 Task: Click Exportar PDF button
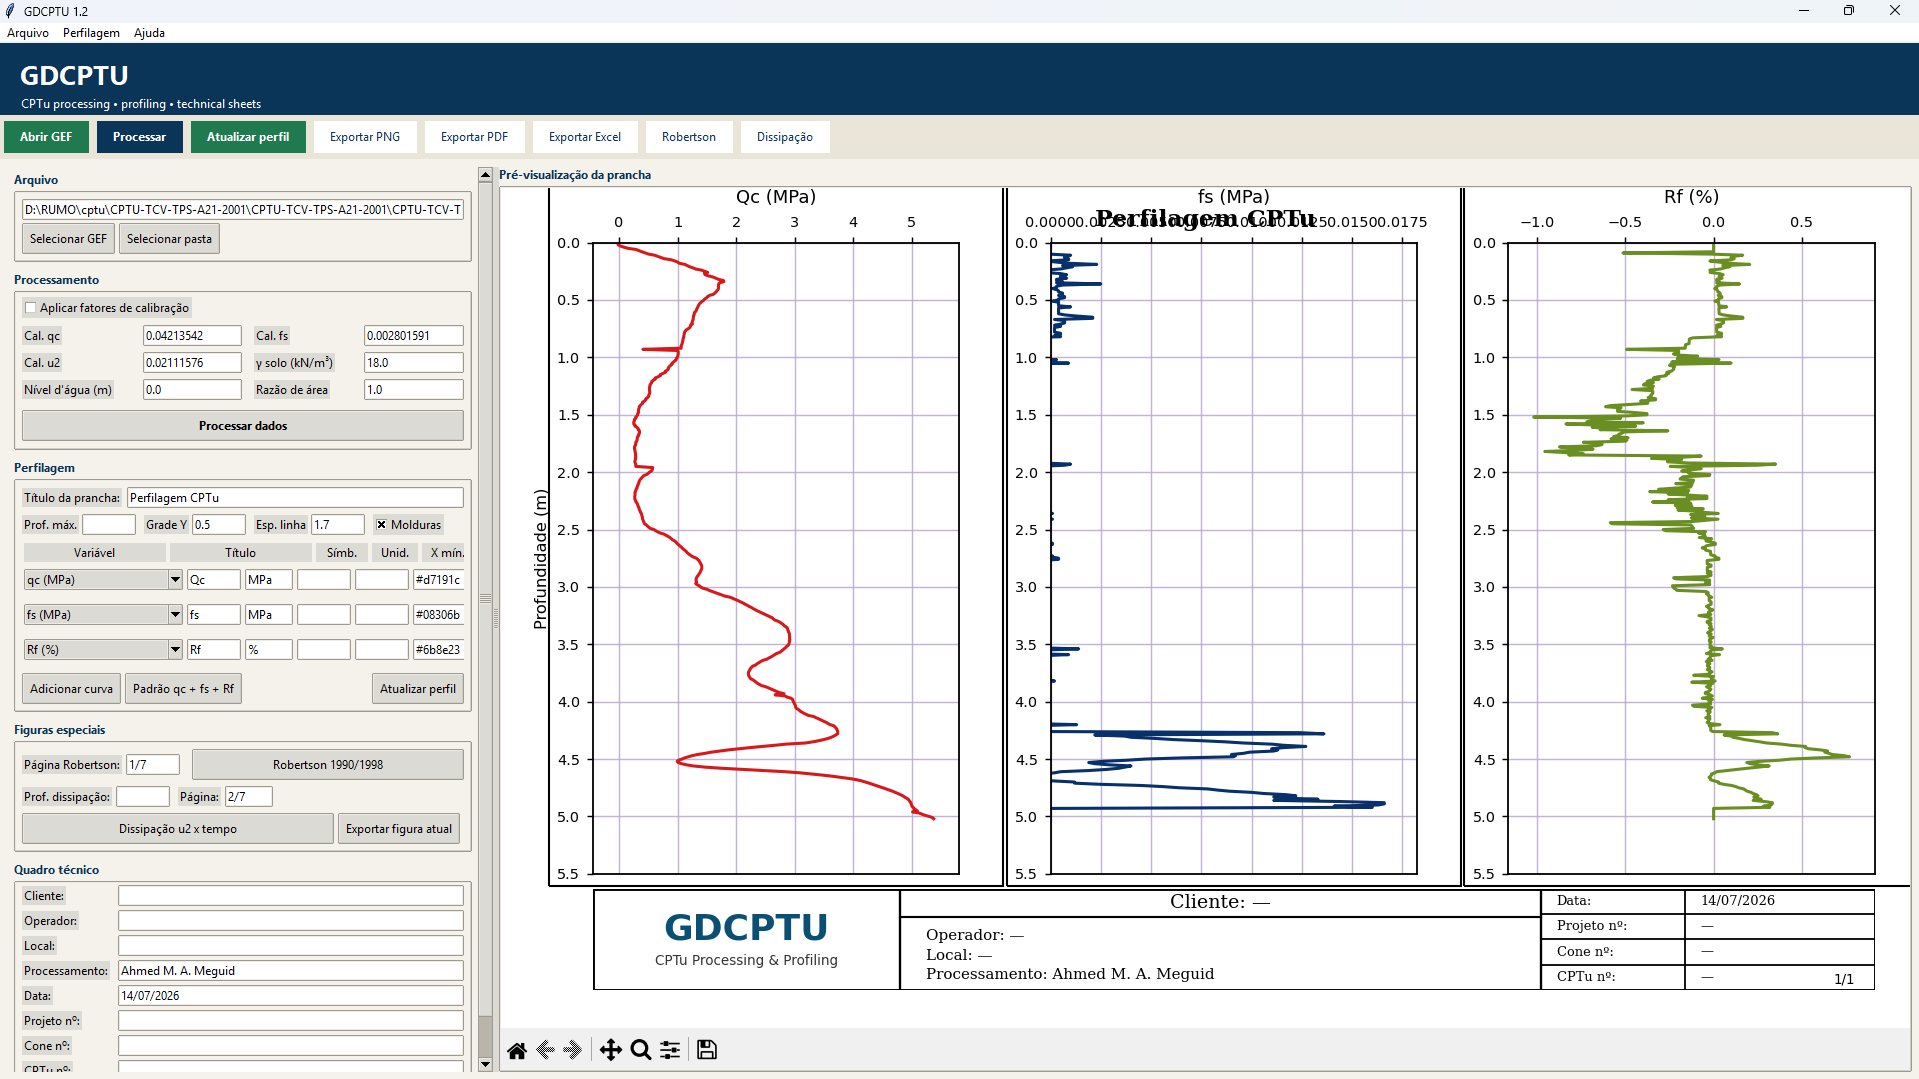(x=474, y=137)
